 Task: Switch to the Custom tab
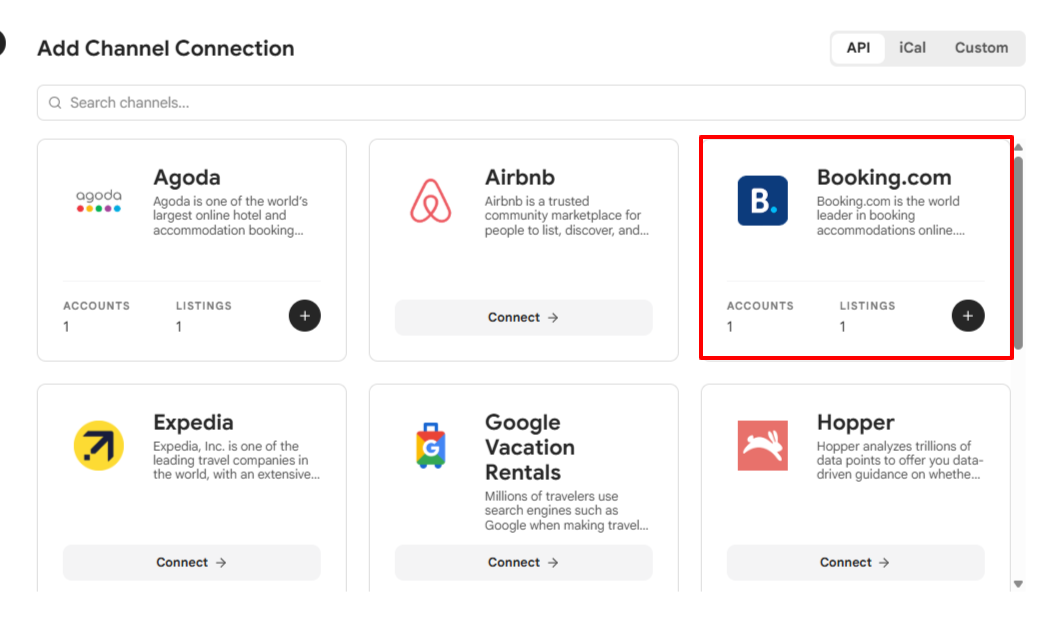(x=981, y=48)
